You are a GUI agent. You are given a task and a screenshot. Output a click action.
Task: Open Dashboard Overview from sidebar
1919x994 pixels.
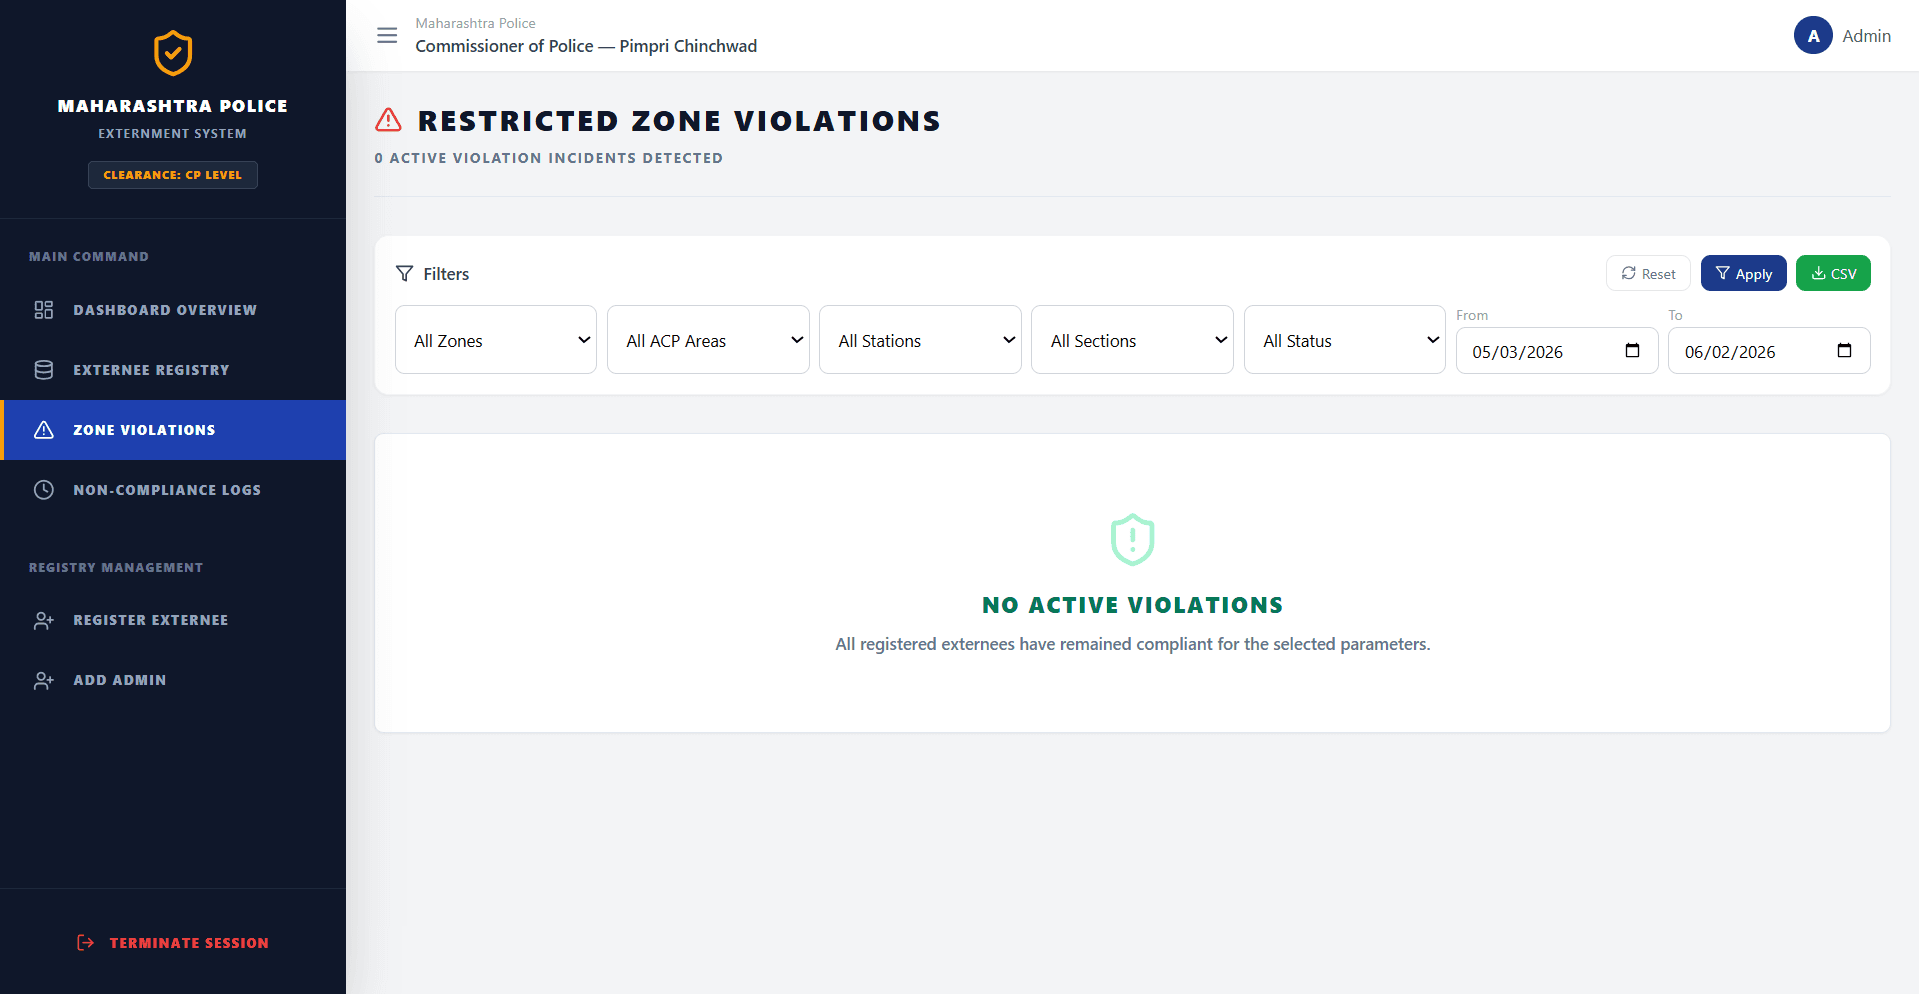[x=173, y=310]
